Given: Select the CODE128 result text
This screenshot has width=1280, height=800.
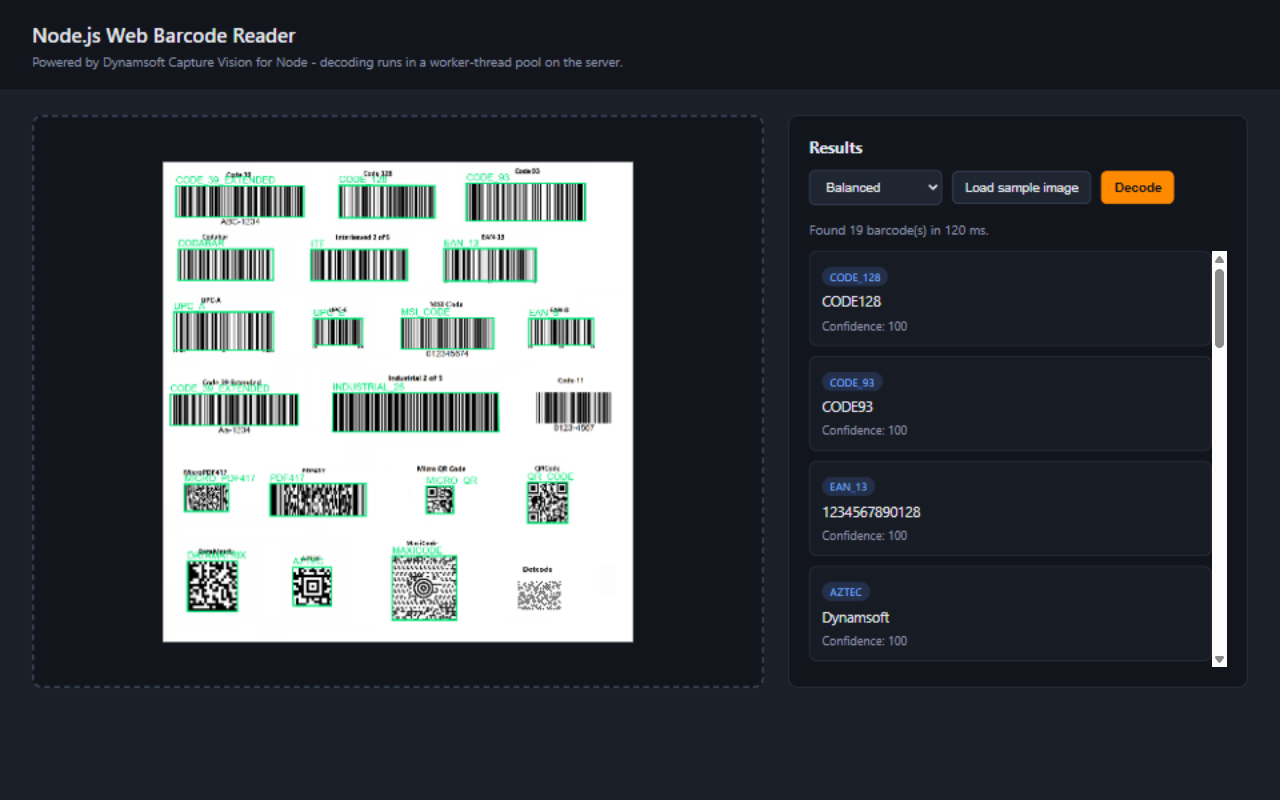Looking at the screenshot, I should click(851, 301).
